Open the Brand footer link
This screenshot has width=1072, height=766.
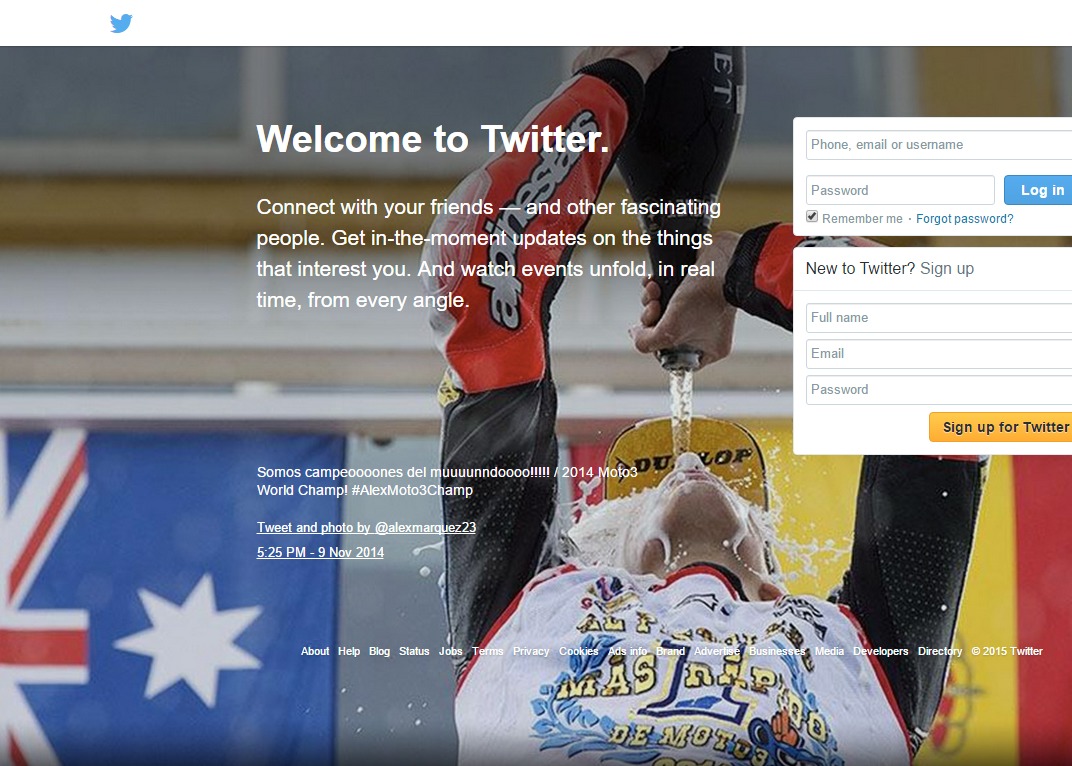point(670,651)
